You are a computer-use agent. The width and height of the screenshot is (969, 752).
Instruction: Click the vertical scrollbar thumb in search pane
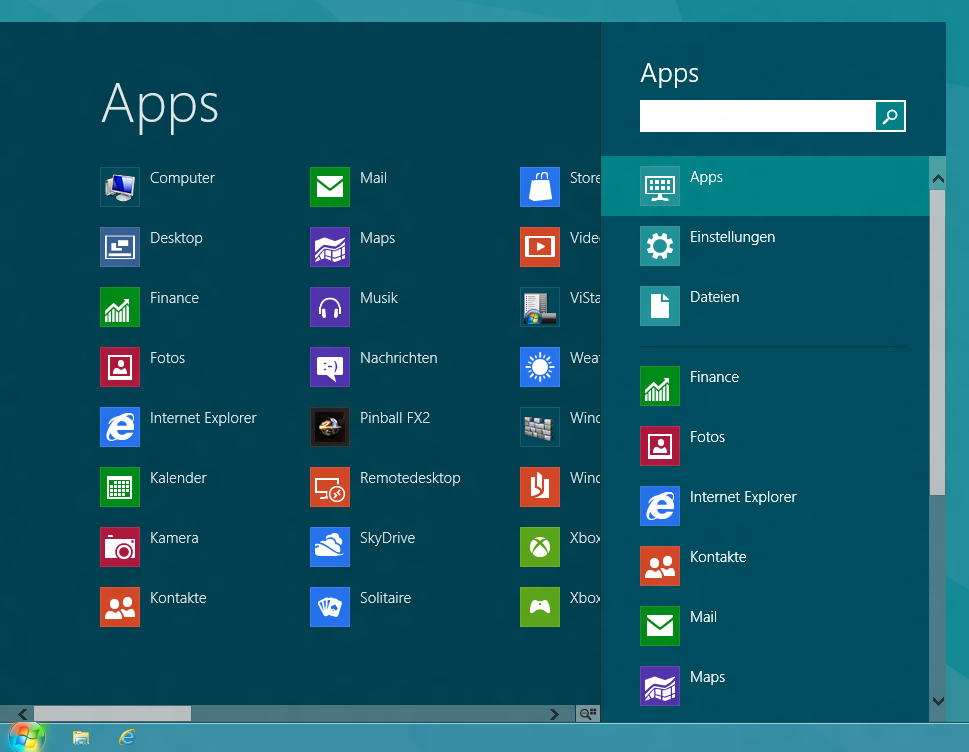pyautogui.click(x=937, y=342)
